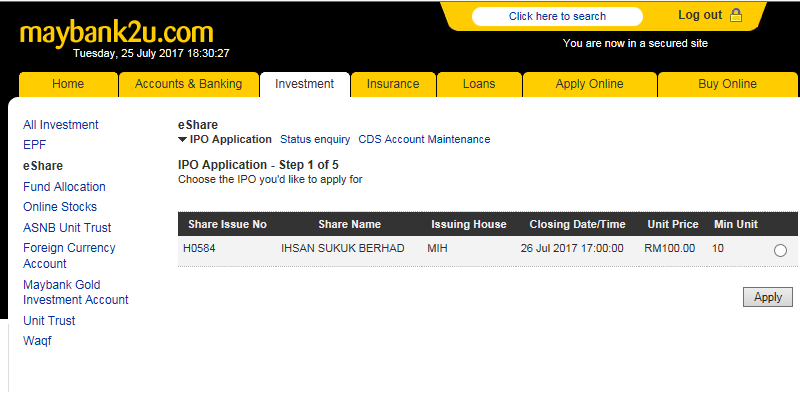Click the maybank2u.com logo
Viewport: 800px width, 400px height.
(x=116, y=33)
